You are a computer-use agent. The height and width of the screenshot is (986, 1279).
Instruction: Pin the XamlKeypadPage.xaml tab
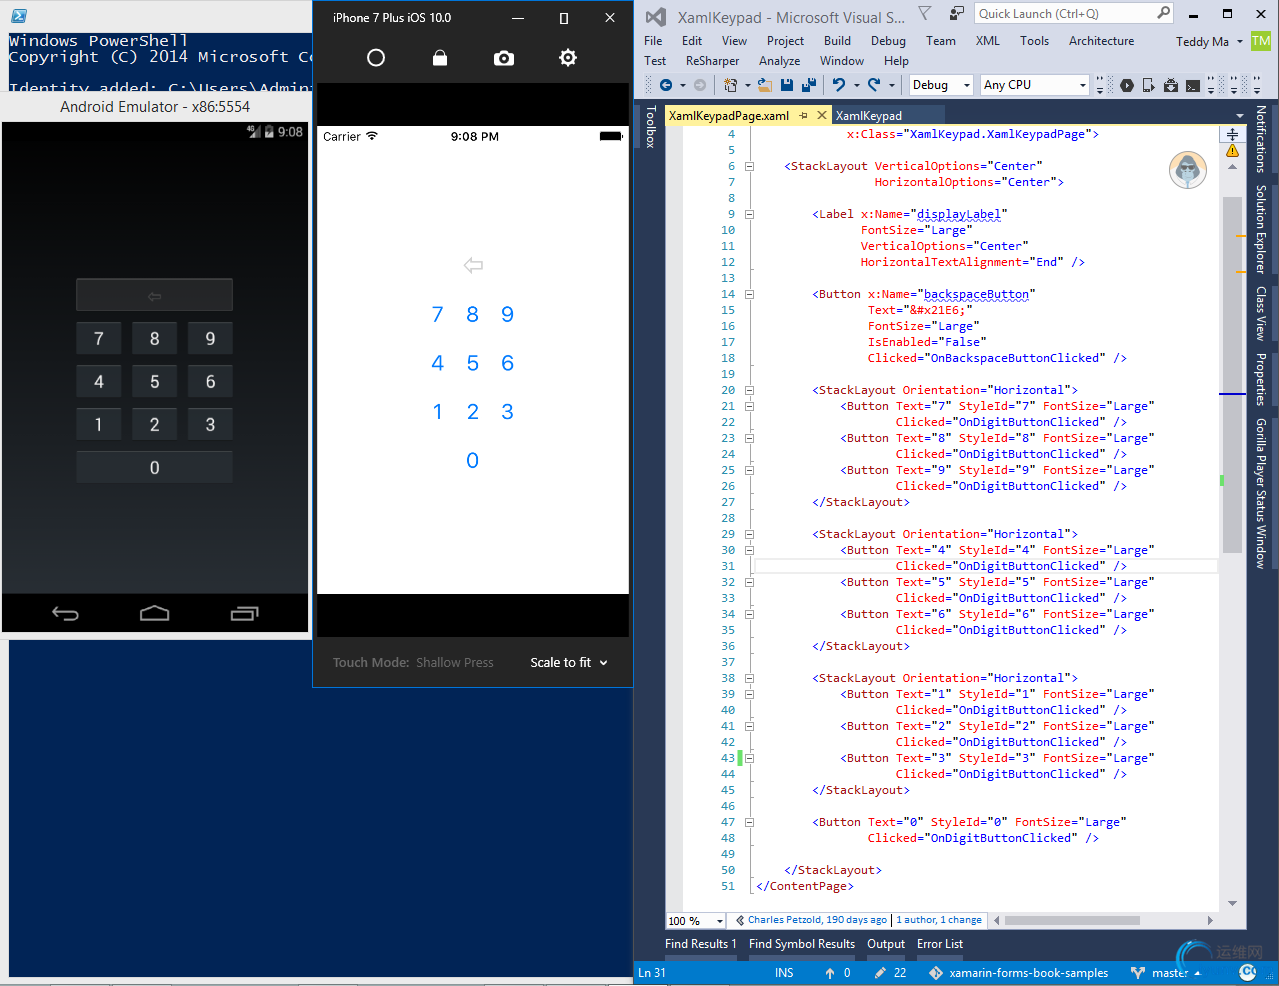[x=803, y=116]
